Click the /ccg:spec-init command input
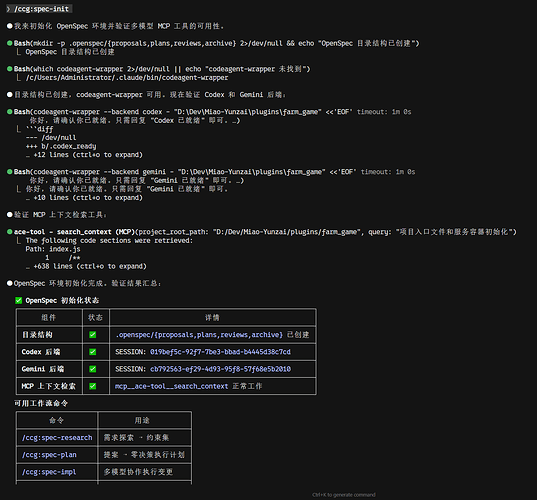 pos(41,9)
